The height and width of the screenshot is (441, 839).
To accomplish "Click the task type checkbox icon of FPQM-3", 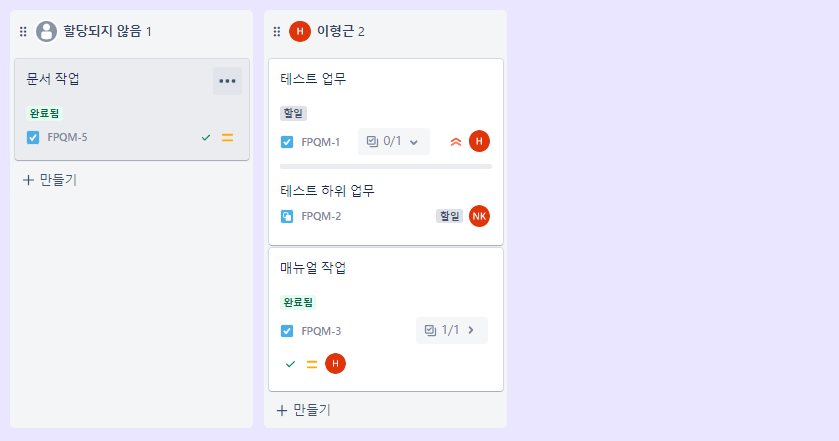I will (x=287, y=331).
